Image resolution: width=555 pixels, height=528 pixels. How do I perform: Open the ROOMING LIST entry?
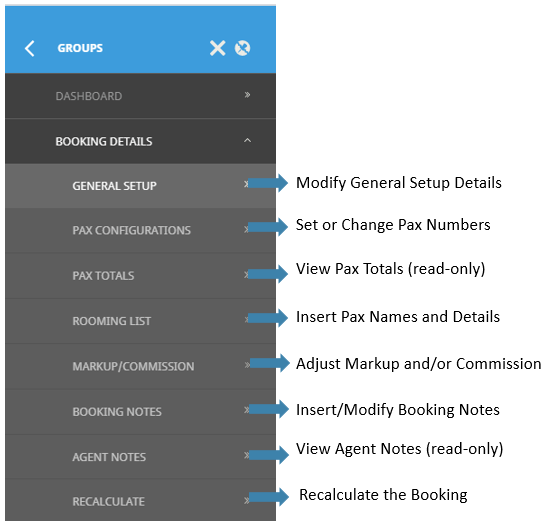pyautogui.click(x=141, y=321)
